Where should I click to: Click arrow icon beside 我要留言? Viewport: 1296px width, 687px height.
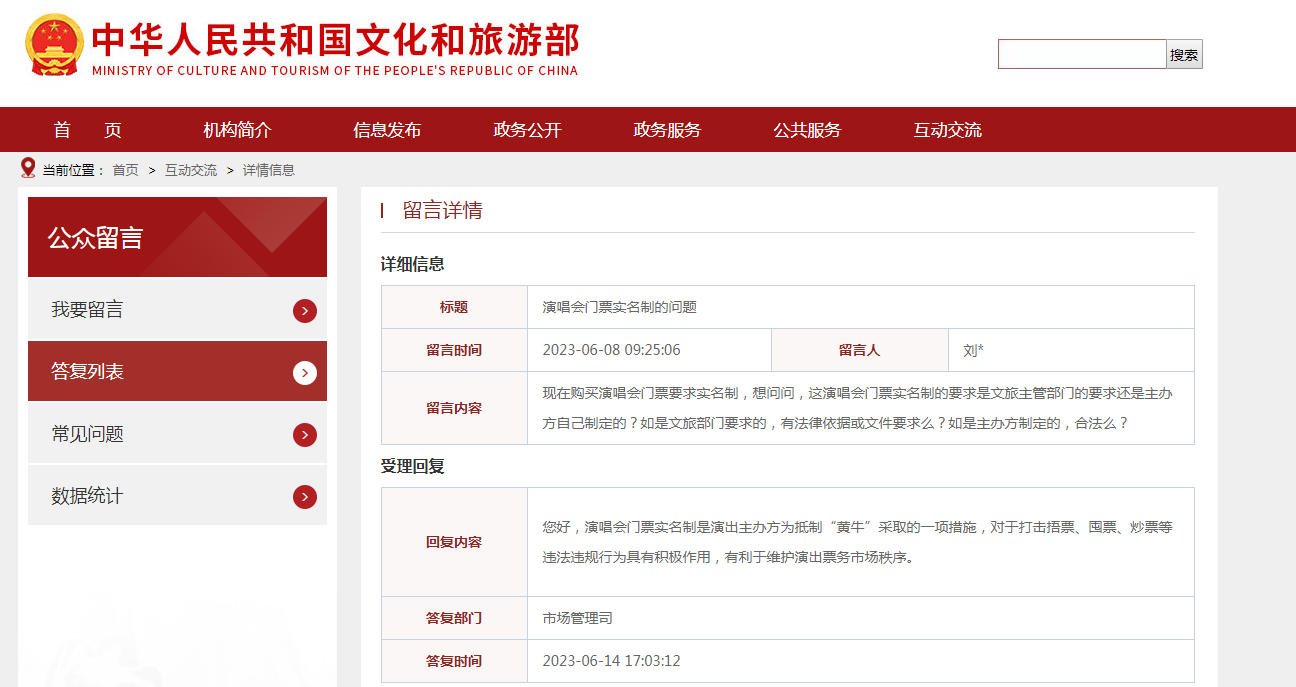305,311
